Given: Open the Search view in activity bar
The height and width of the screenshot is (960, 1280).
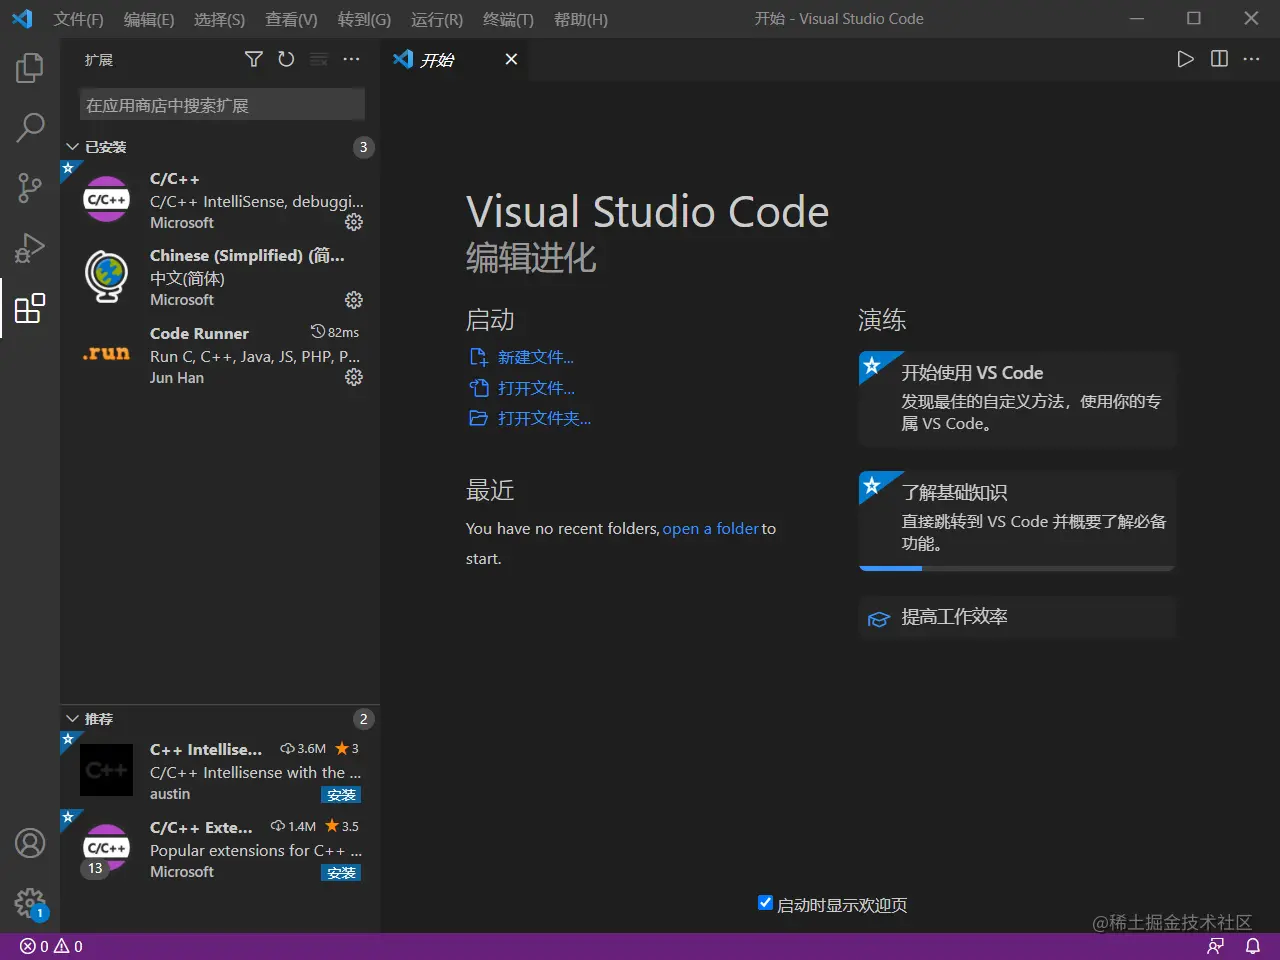Looking at the screenshot, I should click(30, 127).
